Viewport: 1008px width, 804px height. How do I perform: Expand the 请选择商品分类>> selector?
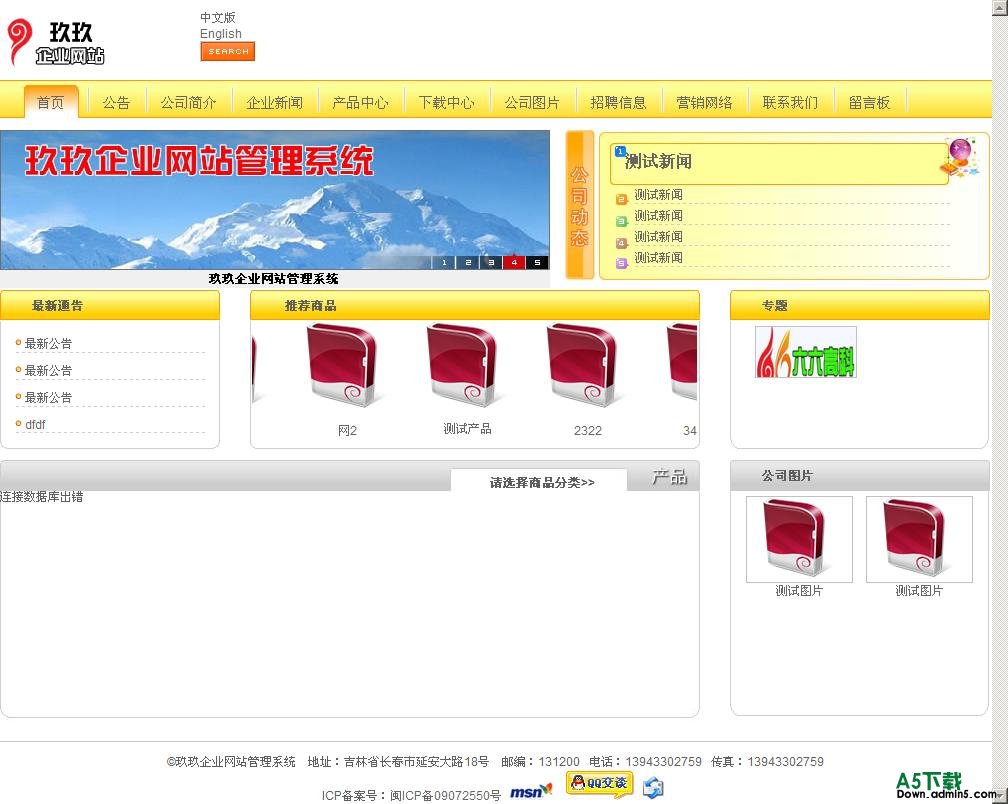(541, 482)
